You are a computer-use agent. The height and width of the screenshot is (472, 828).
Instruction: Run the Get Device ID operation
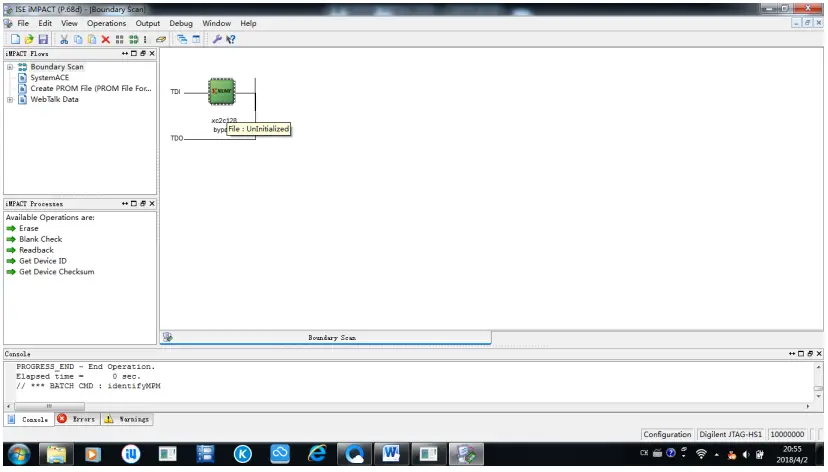click(x=43, y=261)
